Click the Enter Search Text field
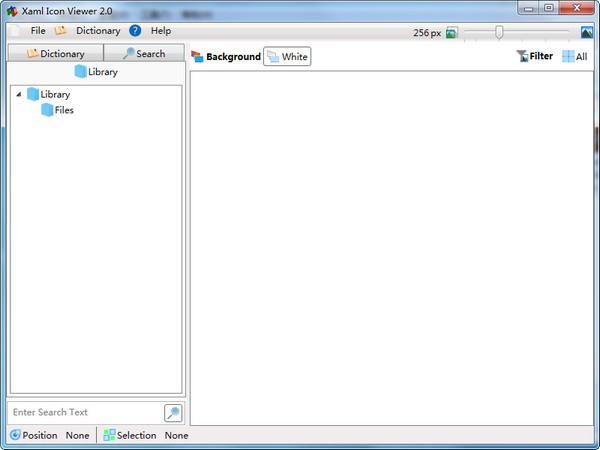Screen dimensions: 600x450 point(86,412)
